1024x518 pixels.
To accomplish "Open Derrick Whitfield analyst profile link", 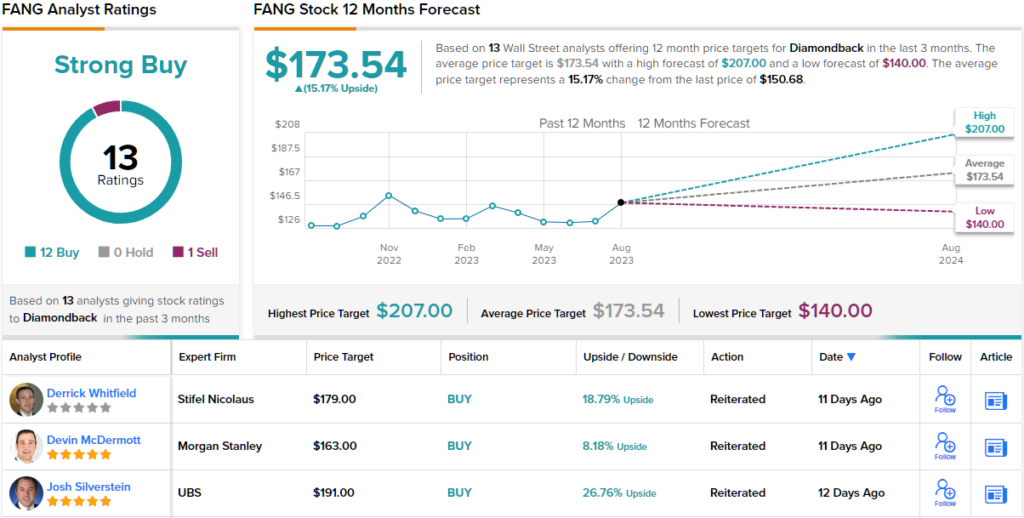I will 91,393.
